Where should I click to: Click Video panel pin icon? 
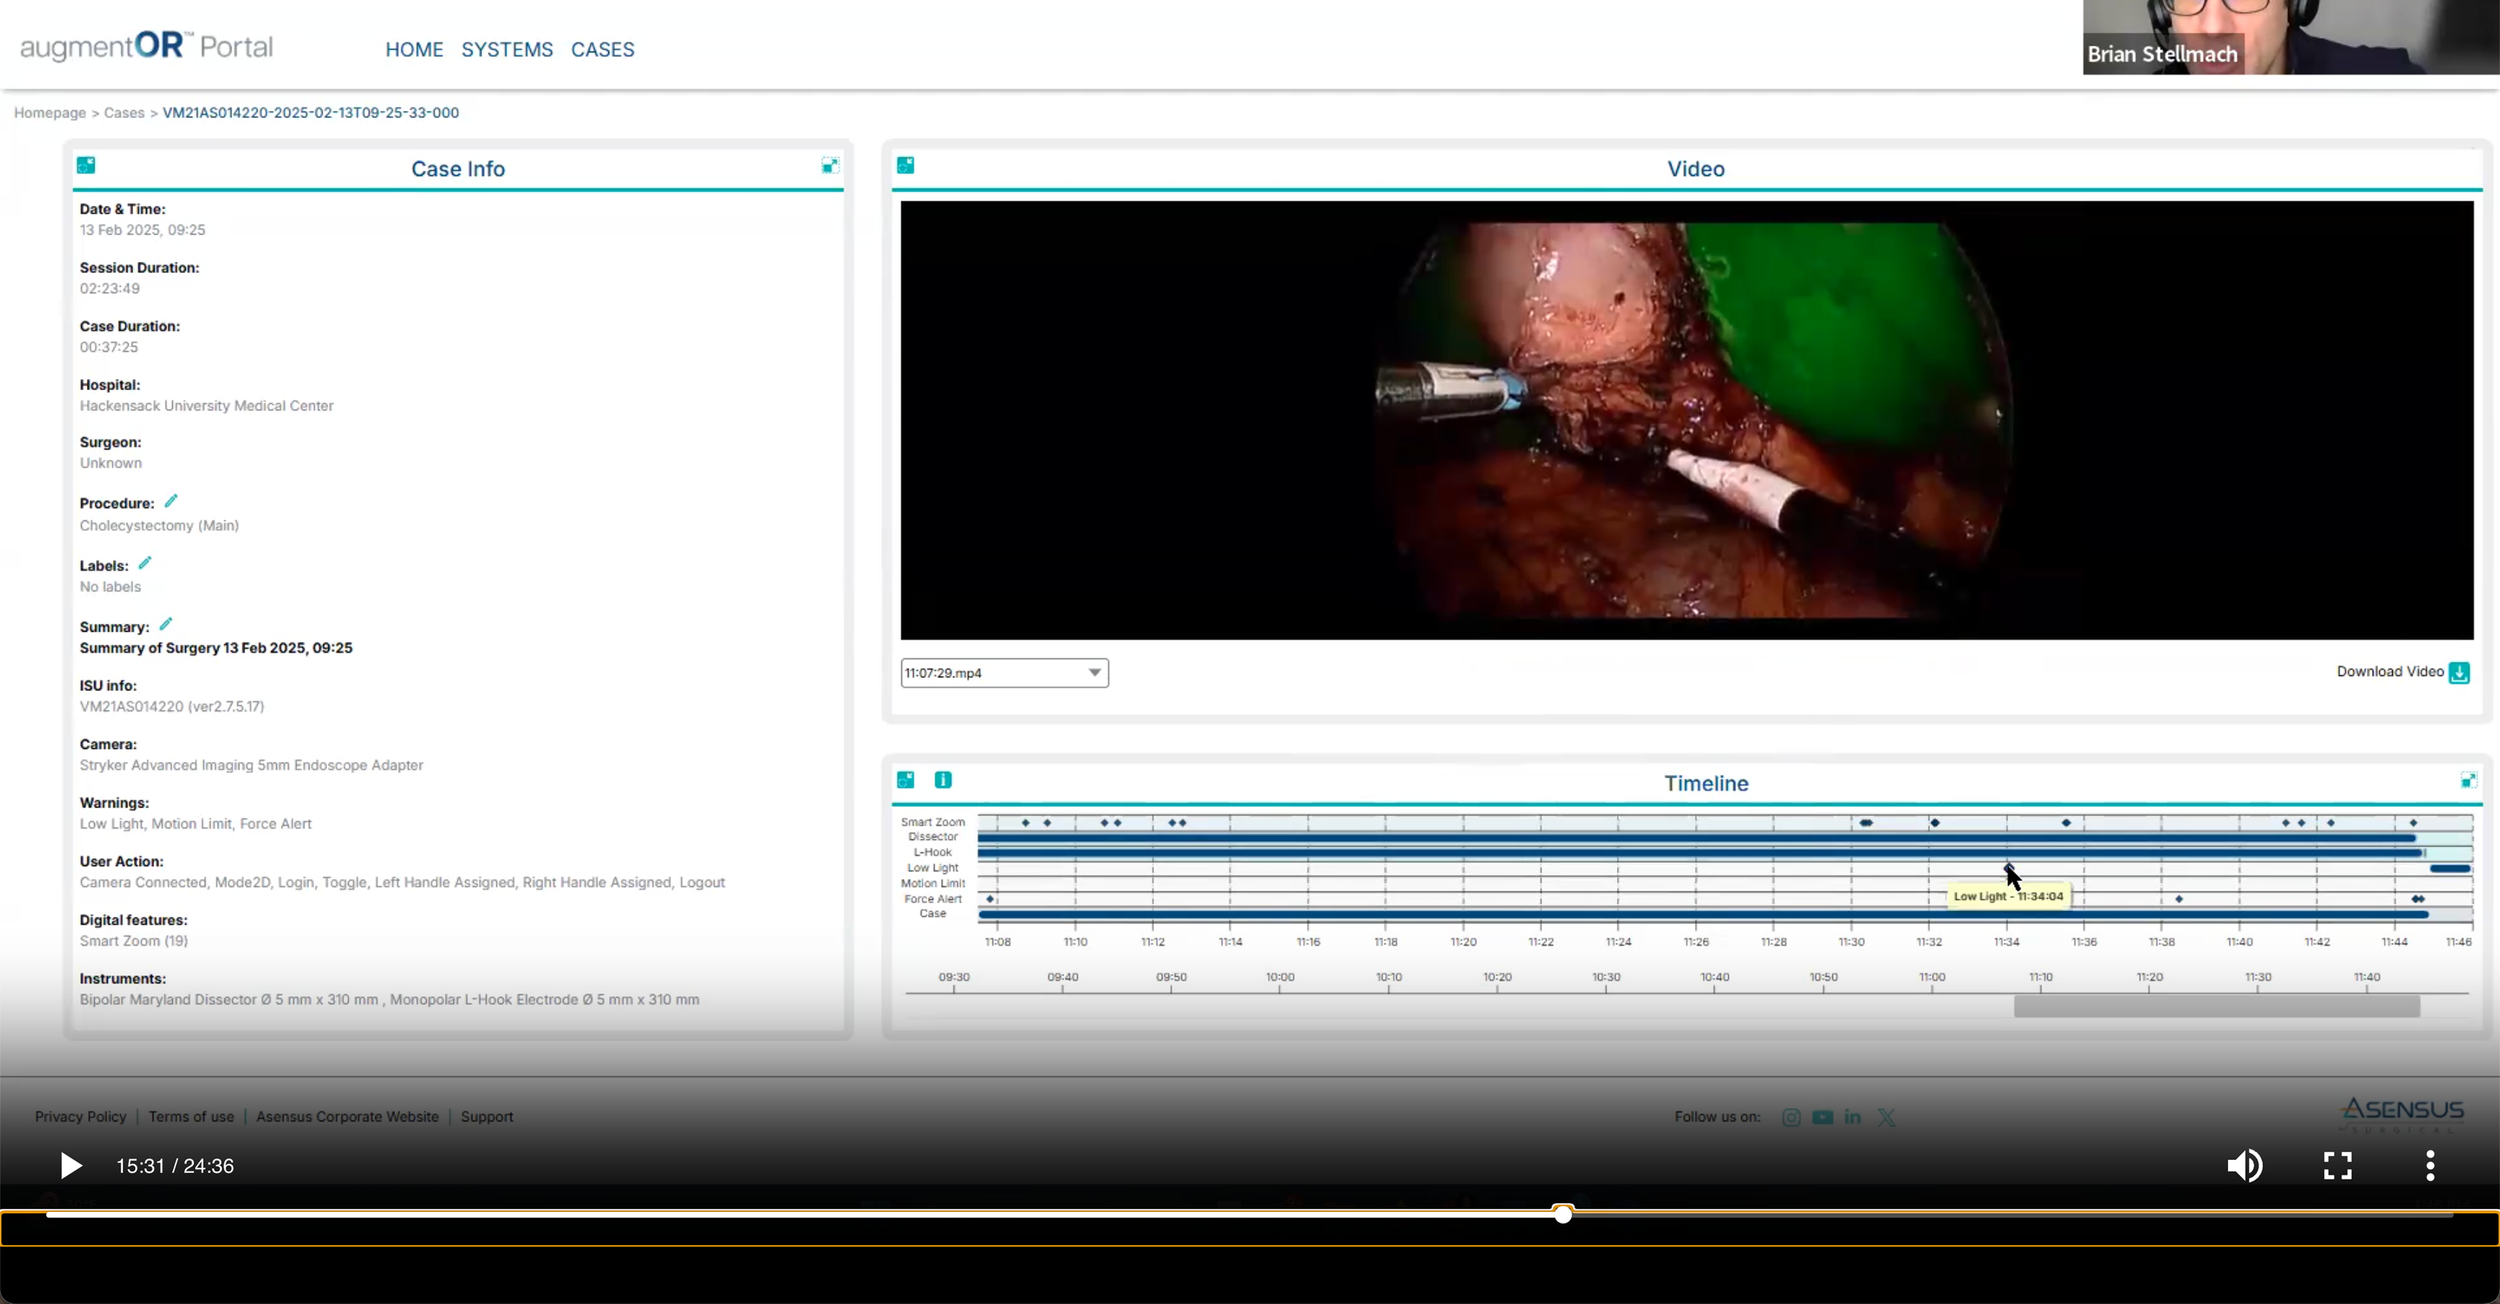pyautogui.click(x=906, y=166)
